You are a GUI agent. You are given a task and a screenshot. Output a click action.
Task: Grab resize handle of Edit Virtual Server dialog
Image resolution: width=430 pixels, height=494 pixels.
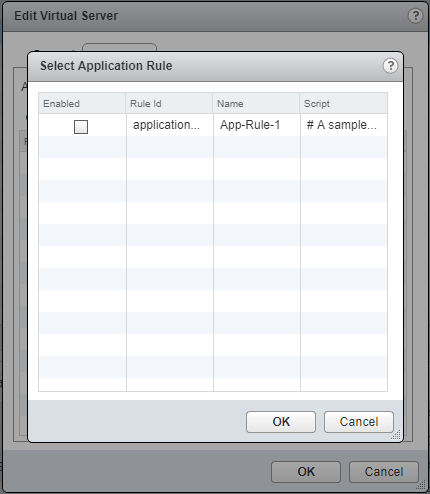(x=421, y=485)
